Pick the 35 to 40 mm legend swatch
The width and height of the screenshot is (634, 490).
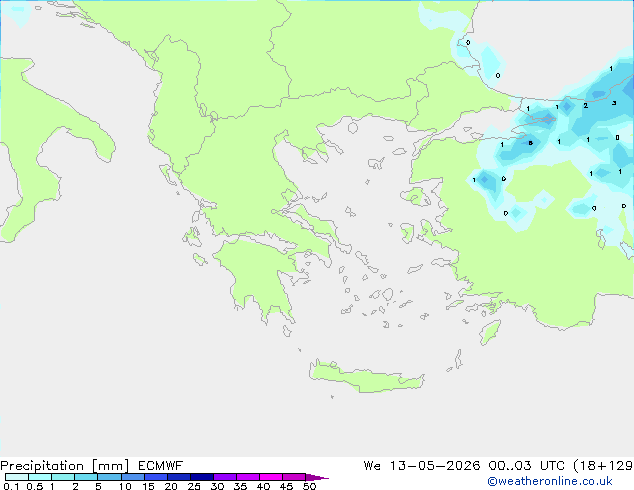247,477
